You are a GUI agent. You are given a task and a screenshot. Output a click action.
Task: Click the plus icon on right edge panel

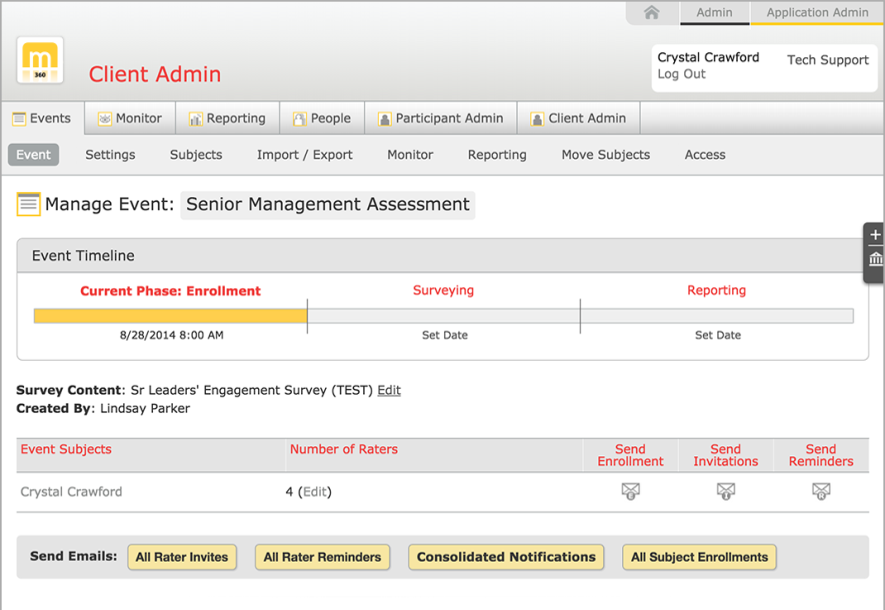click(x=875, y=236)
